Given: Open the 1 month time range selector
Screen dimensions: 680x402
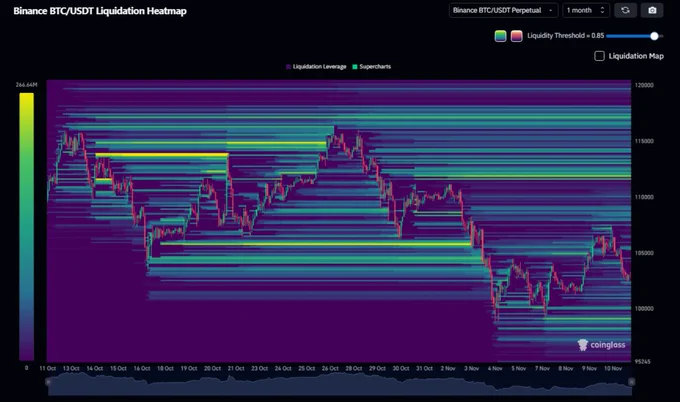Looking at the screenshot, I should [x=586, y=10].
